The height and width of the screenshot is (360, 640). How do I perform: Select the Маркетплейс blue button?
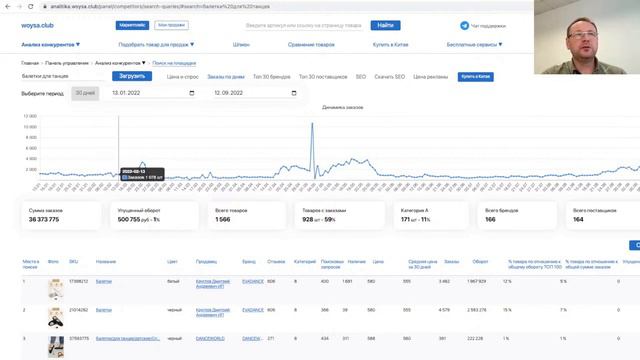click(132, 25)
